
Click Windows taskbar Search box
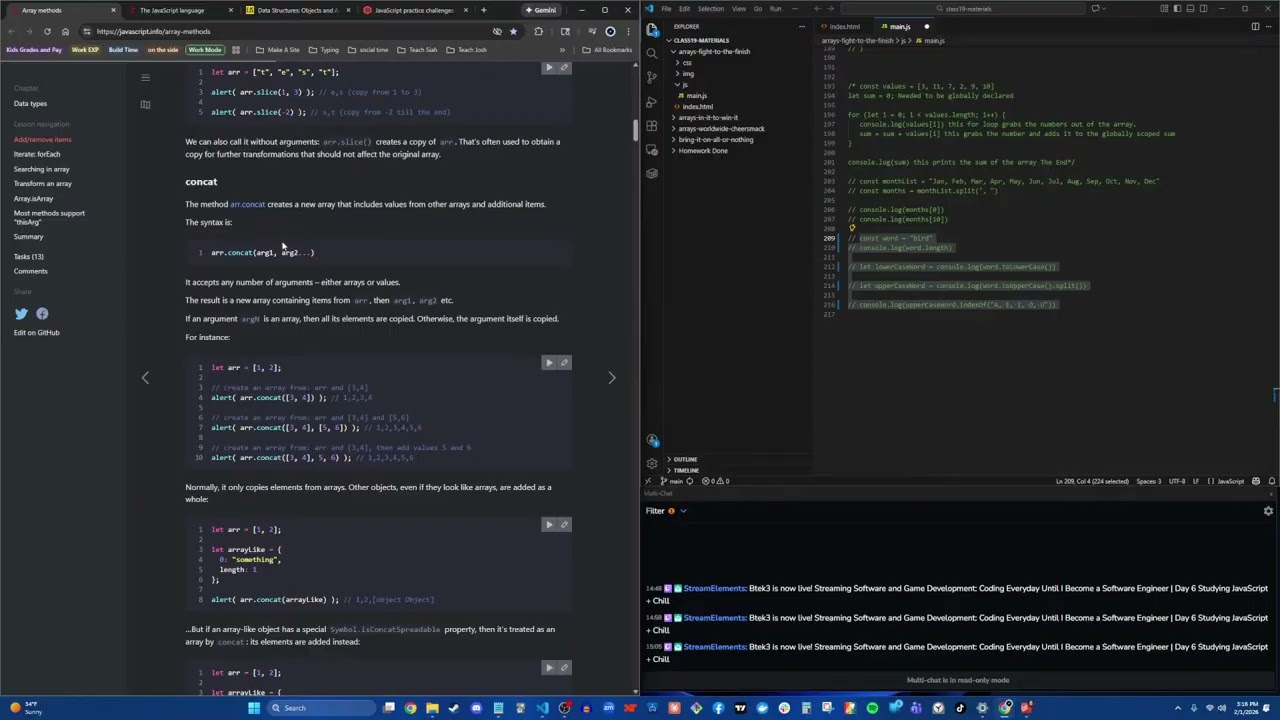pos(320,708)
